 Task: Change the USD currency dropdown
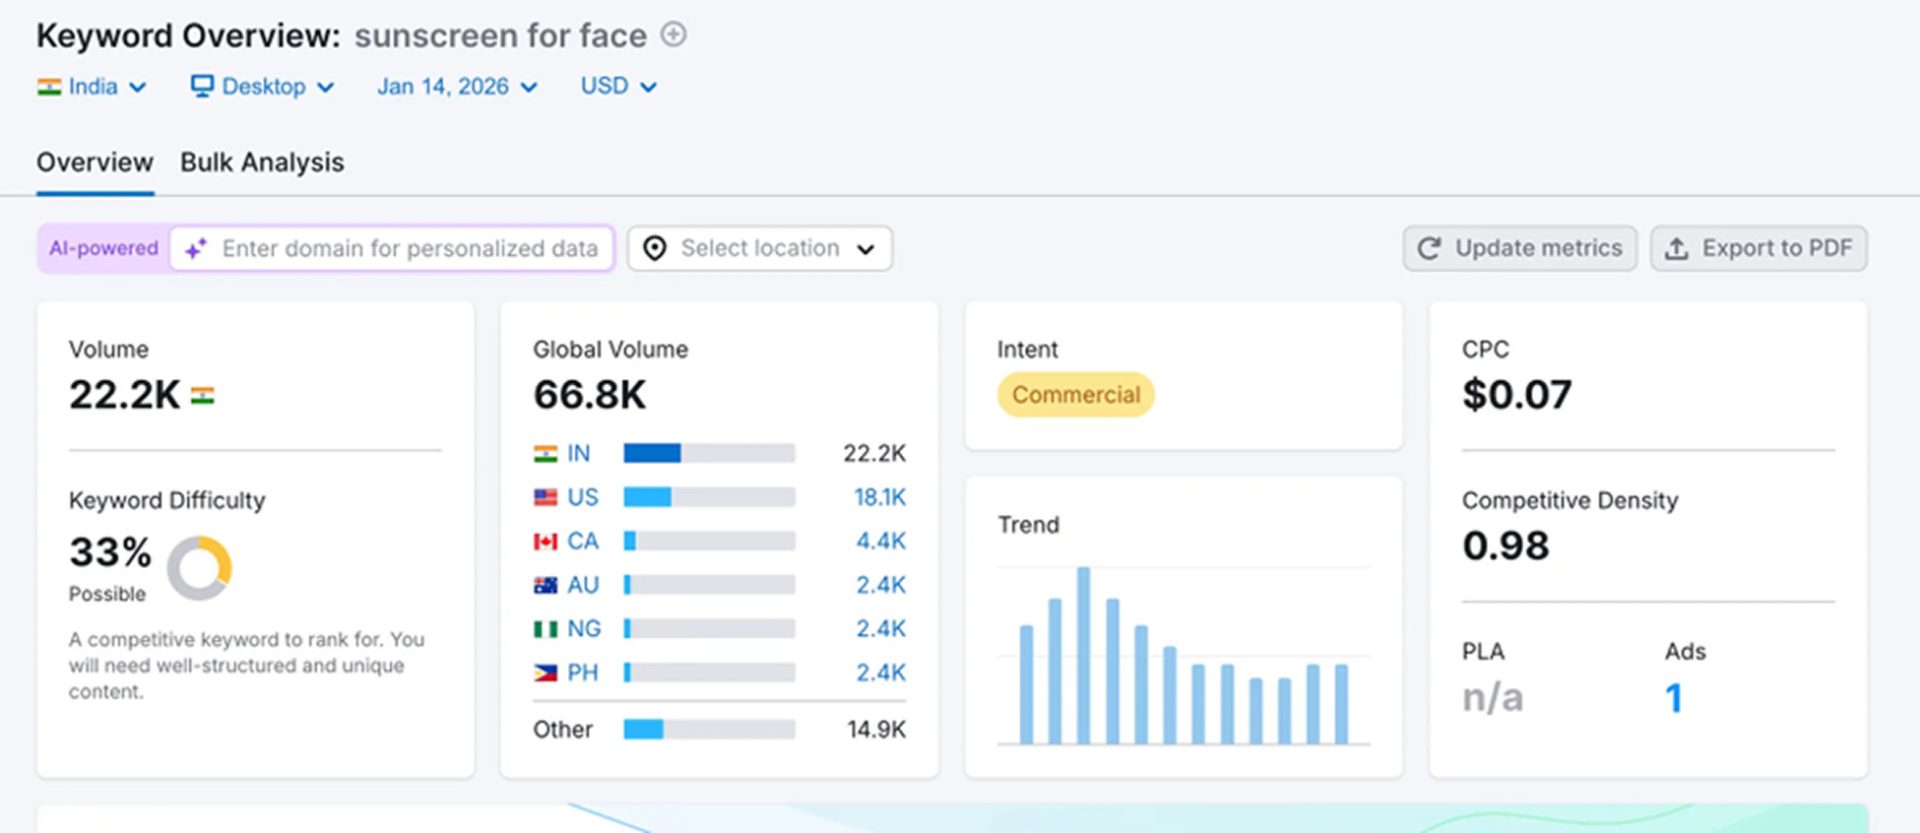(618, 87)
